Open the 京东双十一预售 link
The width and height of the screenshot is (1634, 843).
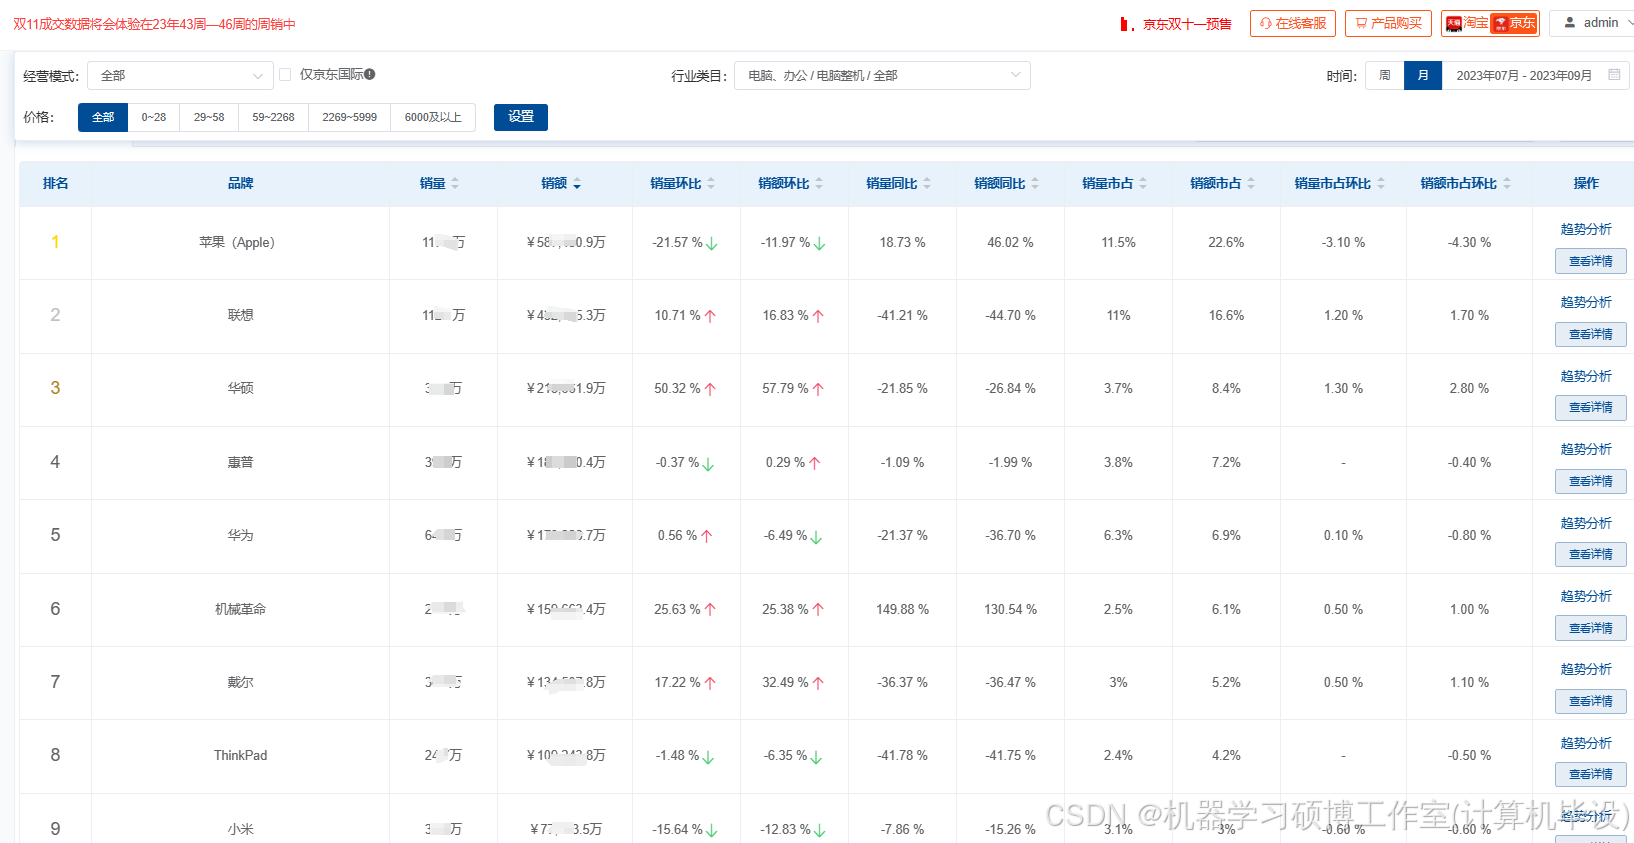[1187, 24]
